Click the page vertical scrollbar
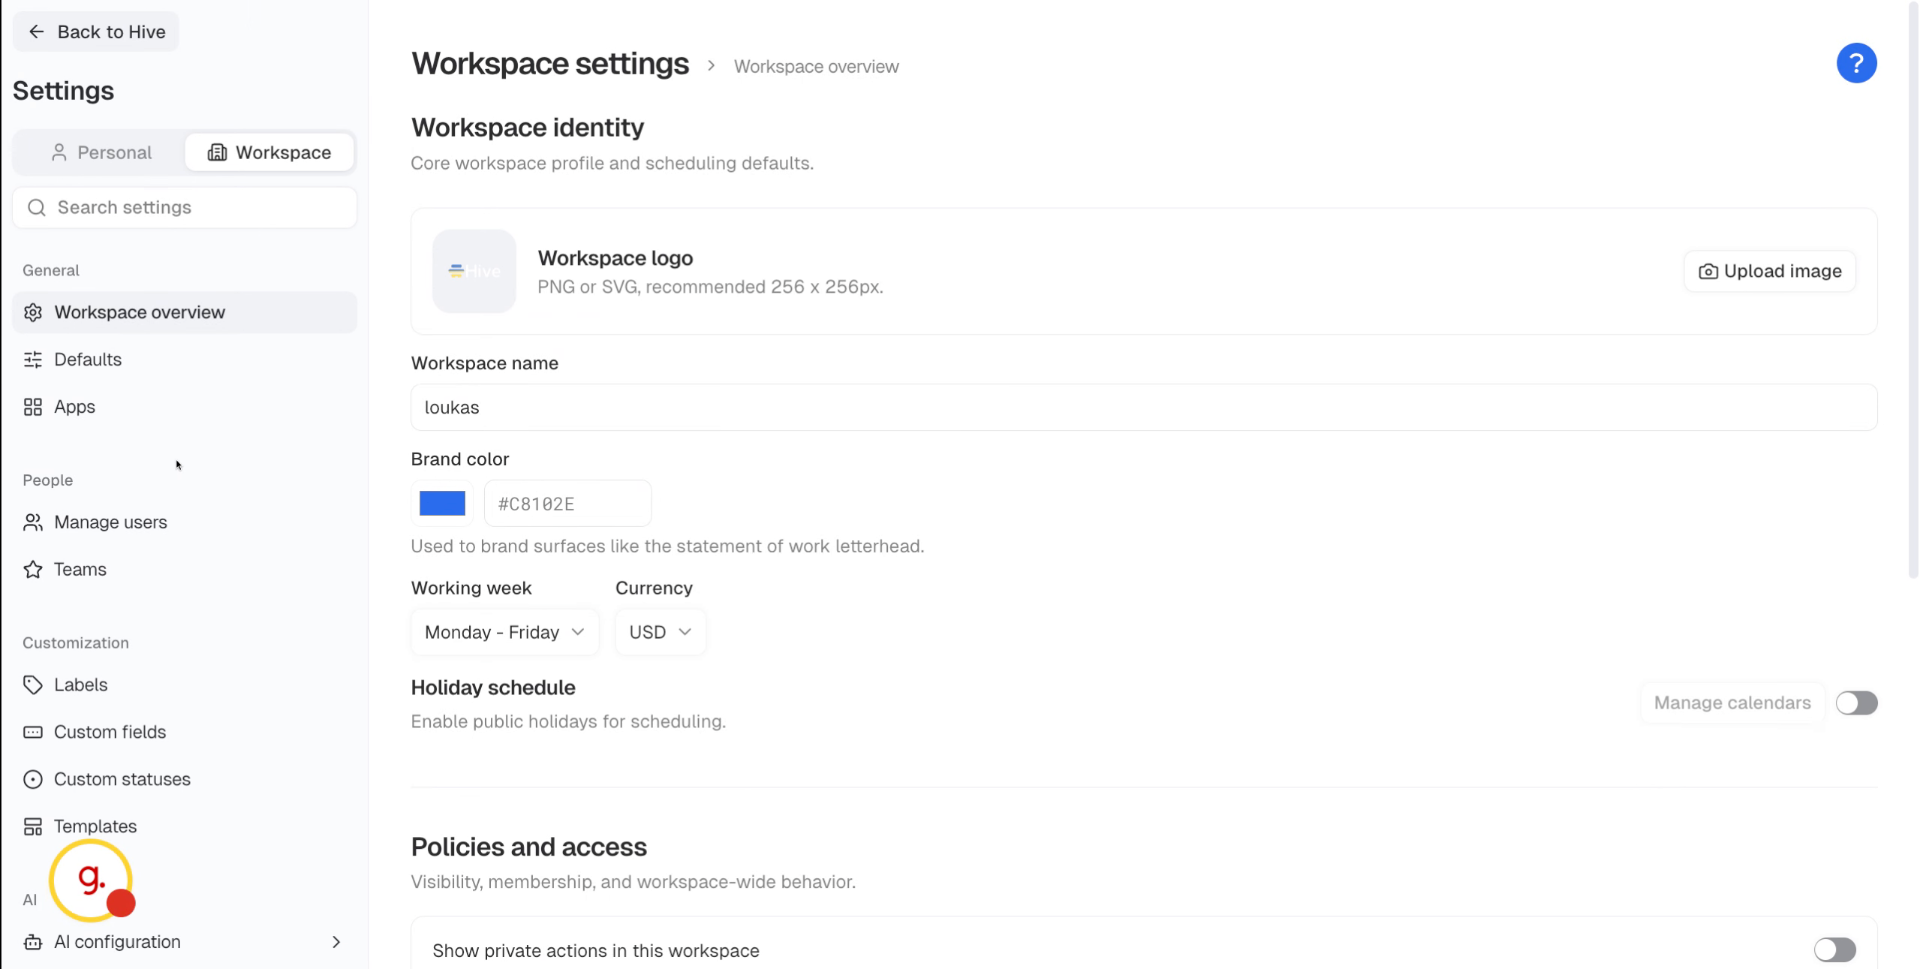Screen dimensions: 1920x969 (x=1913, y=290)
